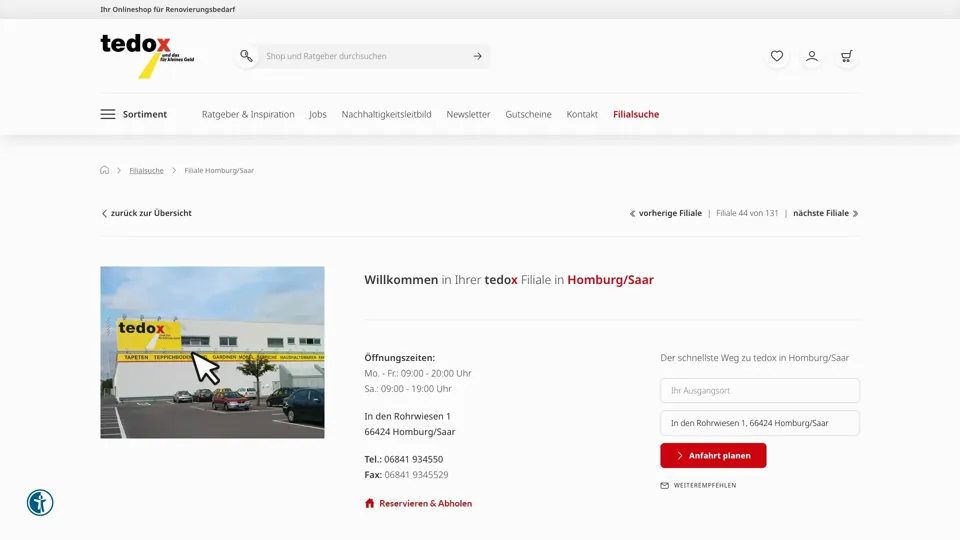
Task: Go to the Jobs page
Action: click(318, 114)
